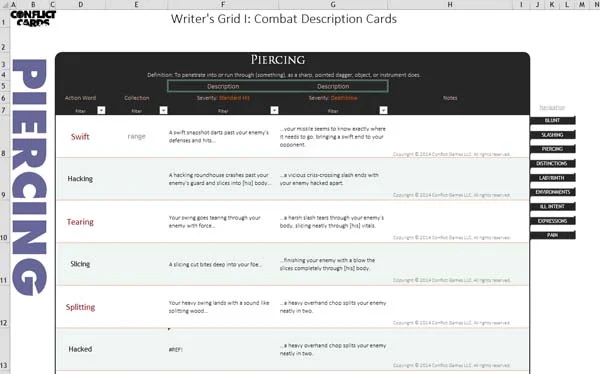The height and width of the screenshot is (374, 600).
Task: Select row 13 header
Action: (4, 350)
